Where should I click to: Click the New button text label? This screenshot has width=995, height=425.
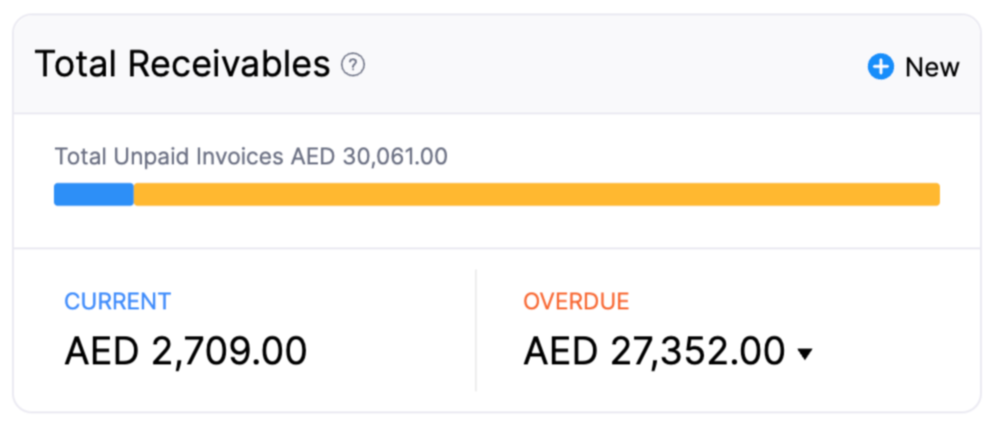[932, 67]
